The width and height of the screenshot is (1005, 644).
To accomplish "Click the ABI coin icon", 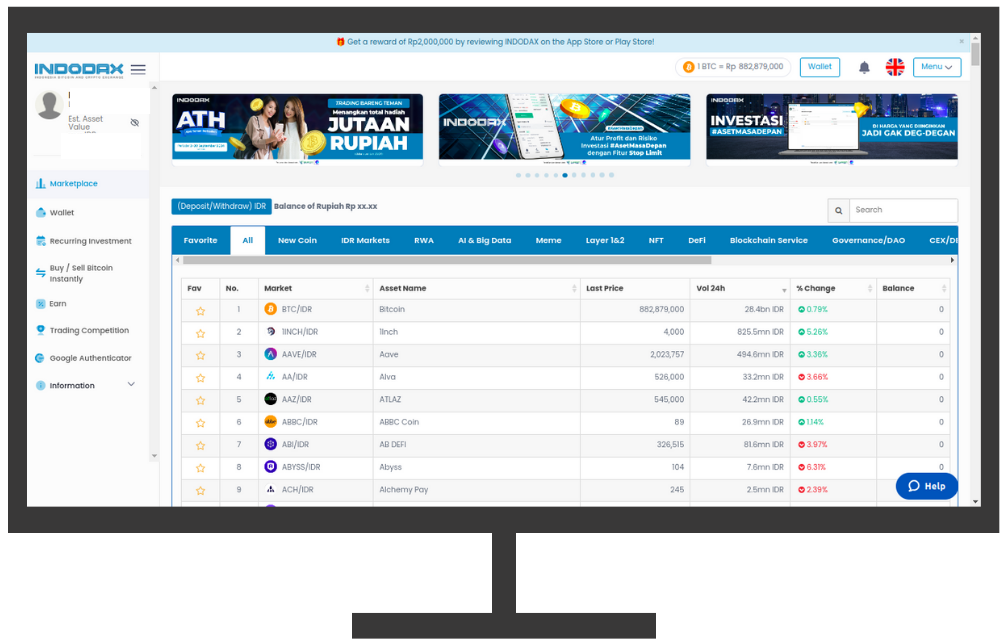I will click(x=270, y=444).
